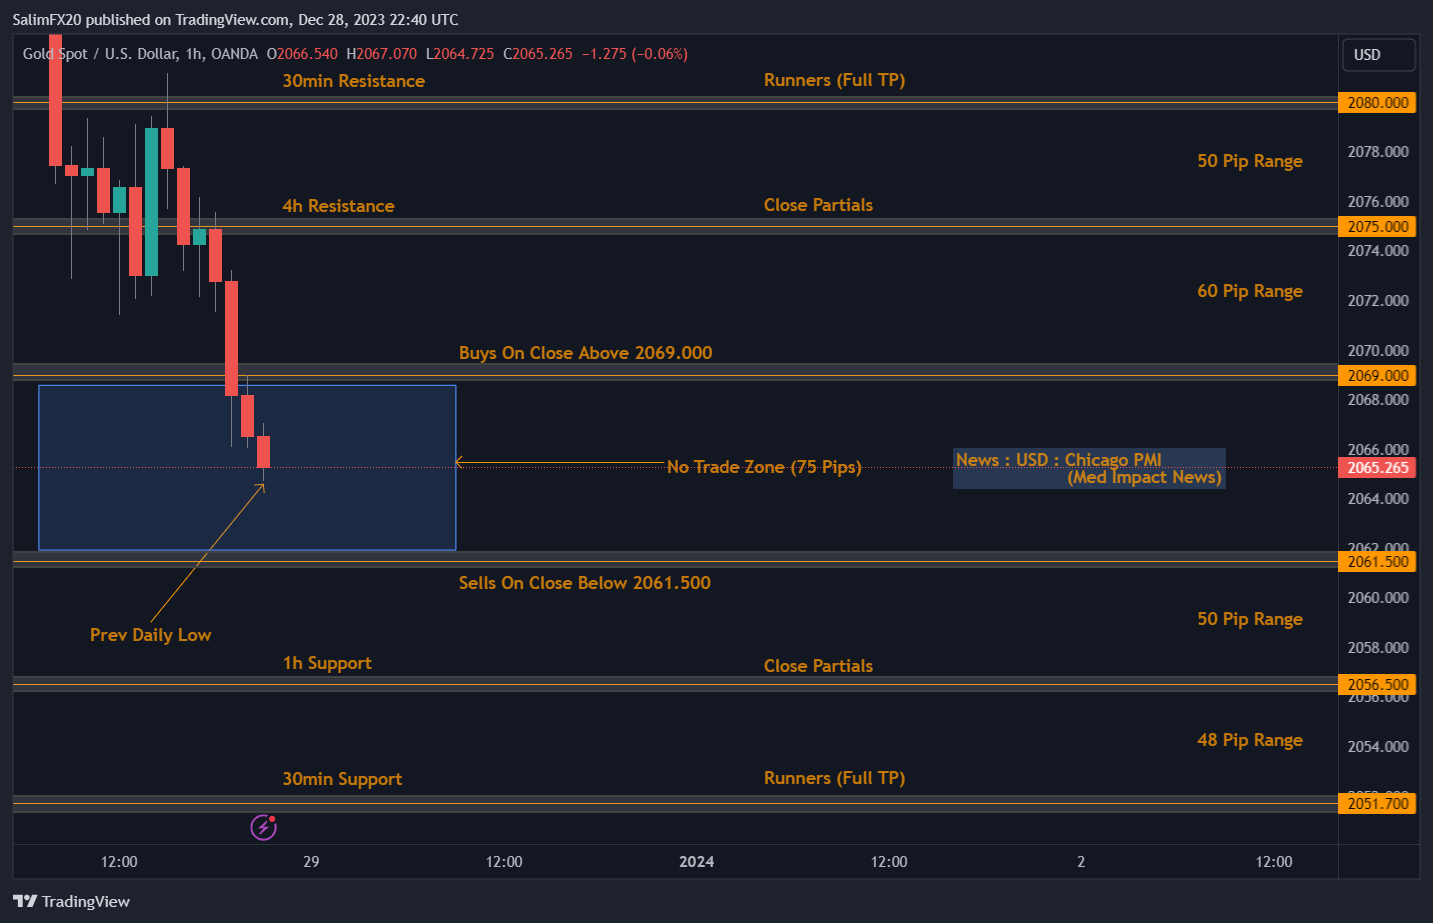Click the orange 2069.000 price label
1433x923 pixels.
tap(1377, 375)
